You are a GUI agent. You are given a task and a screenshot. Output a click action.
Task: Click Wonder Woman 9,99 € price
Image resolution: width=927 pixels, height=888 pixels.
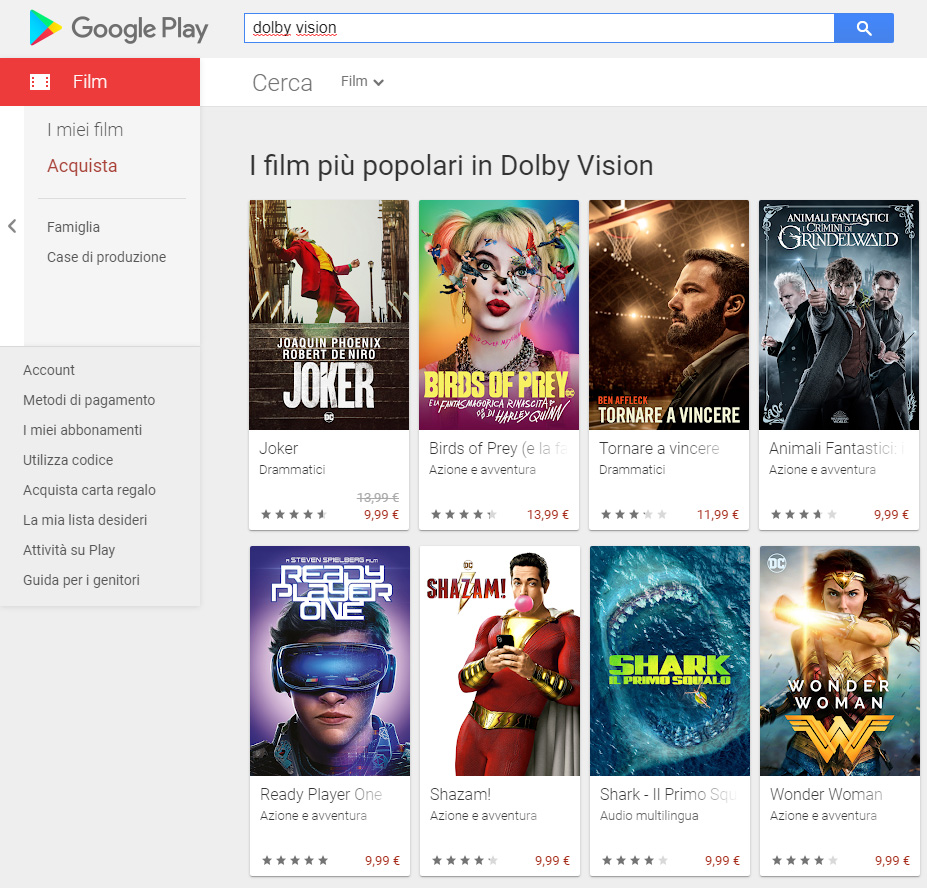(x=892, y=860)
